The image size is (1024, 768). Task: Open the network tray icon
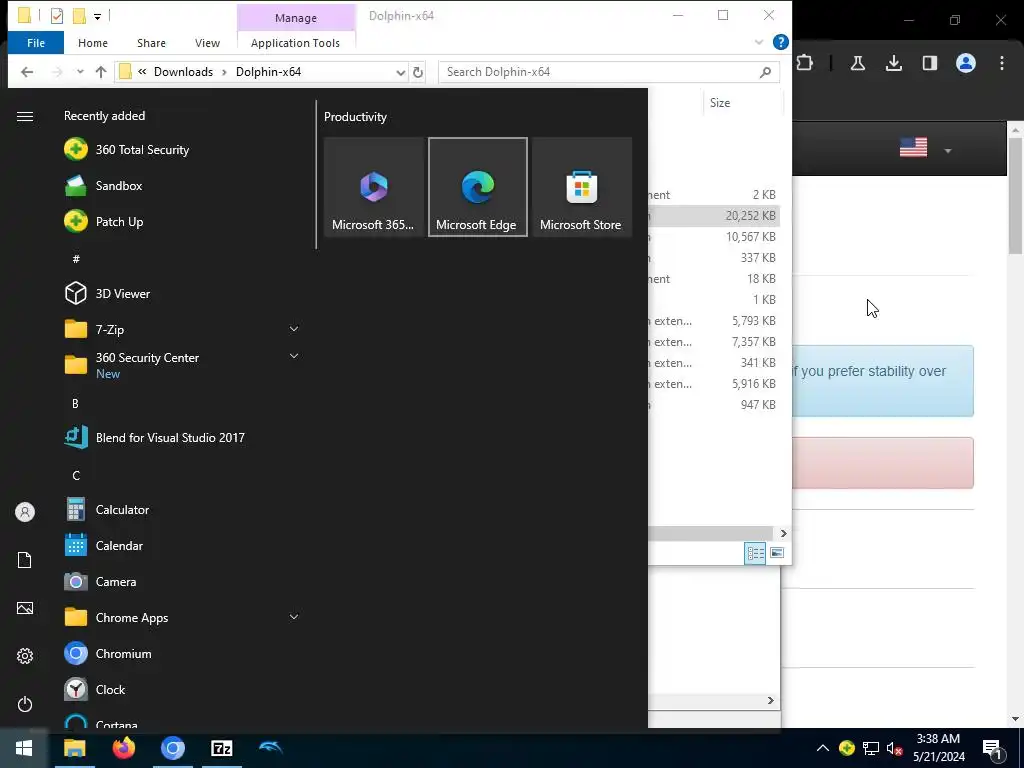[871, 748]
